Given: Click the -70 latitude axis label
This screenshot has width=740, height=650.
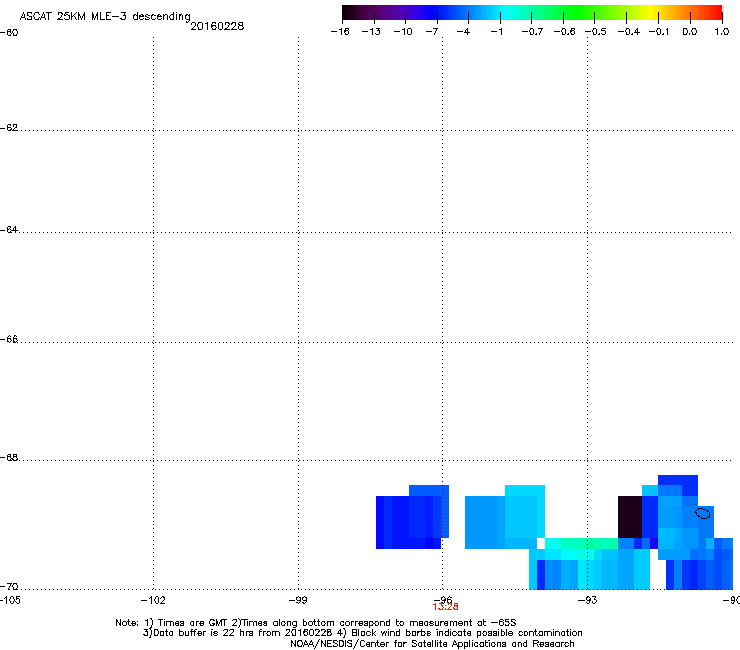Looking at the screenshot, I should click(9, 587).
